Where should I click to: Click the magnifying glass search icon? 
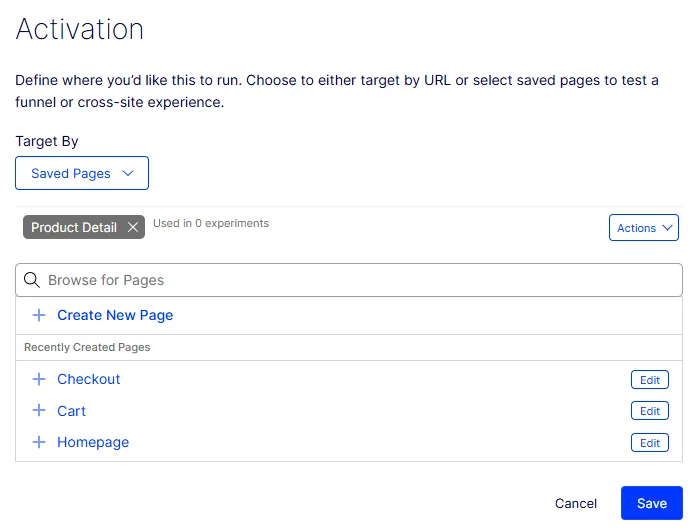32,280
